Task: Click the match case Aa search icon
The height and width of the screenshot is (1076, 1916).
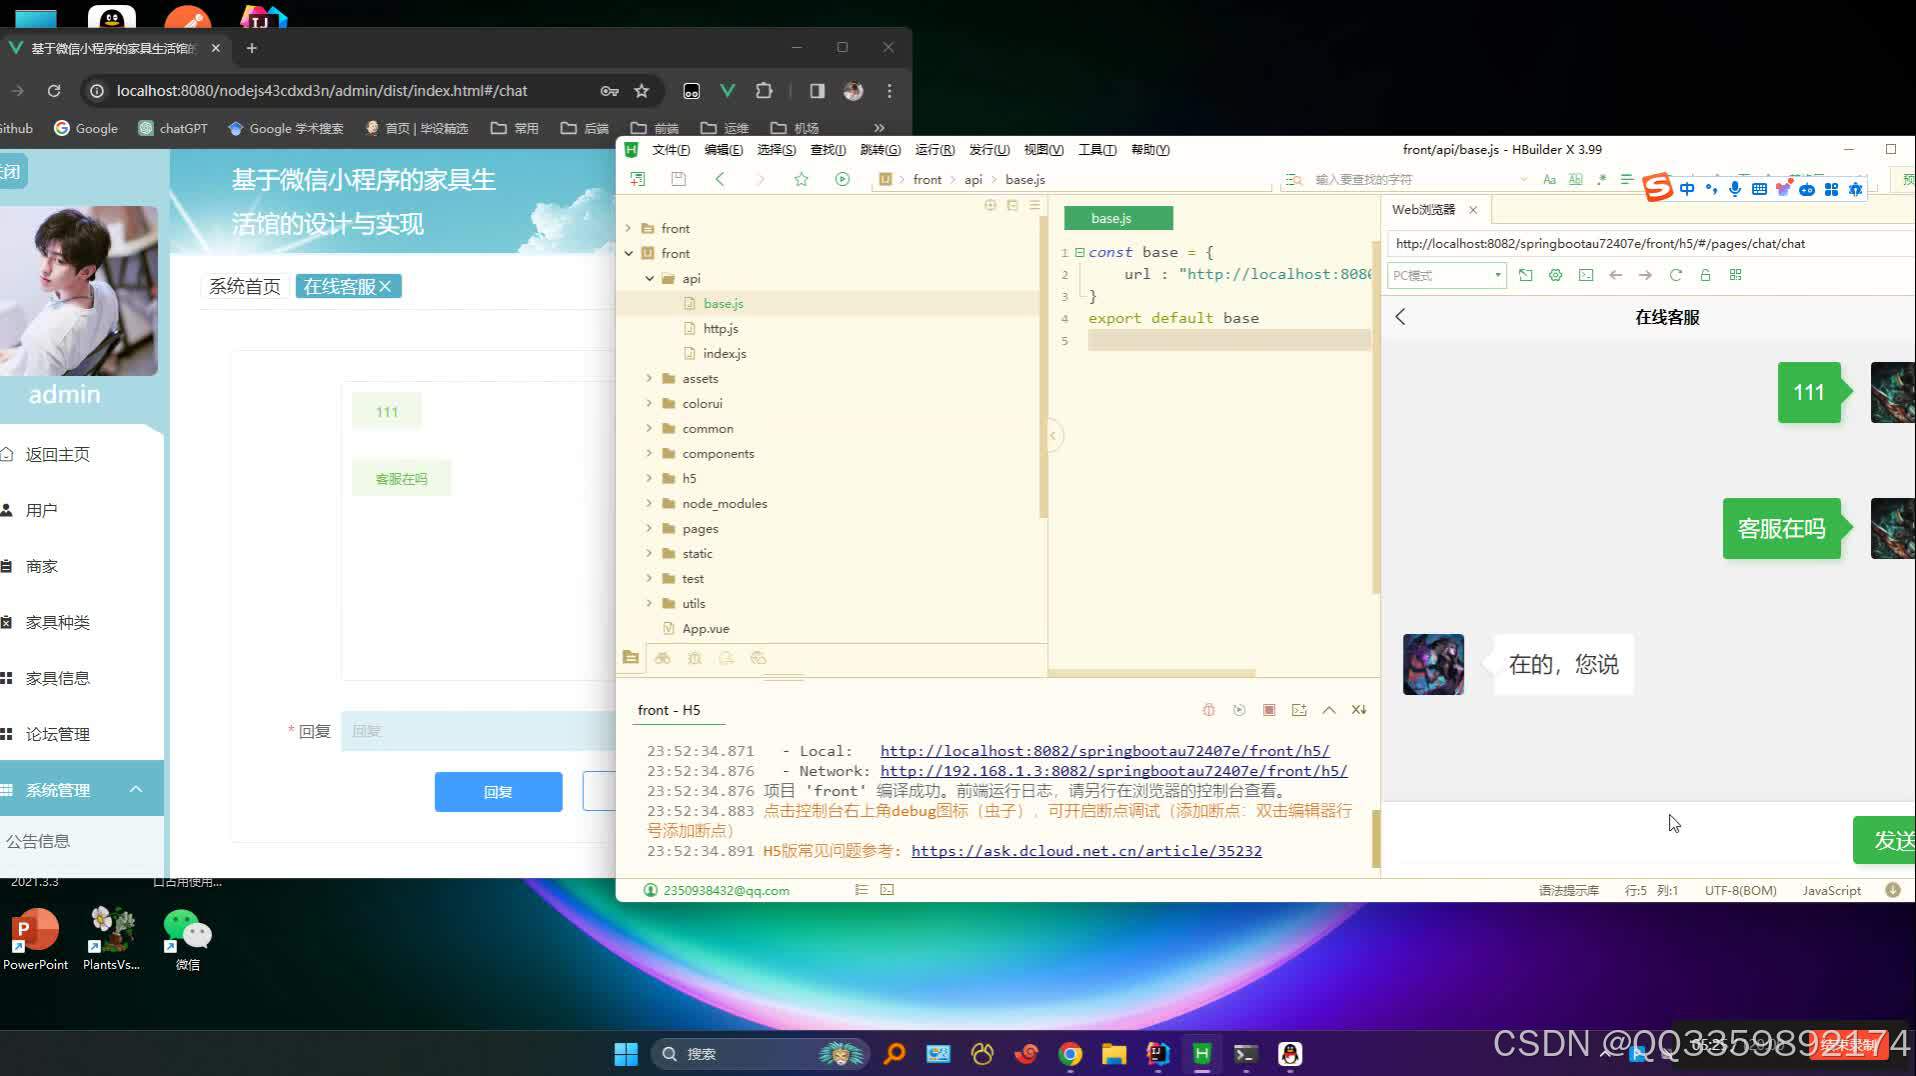Action: pos(1549,180)
